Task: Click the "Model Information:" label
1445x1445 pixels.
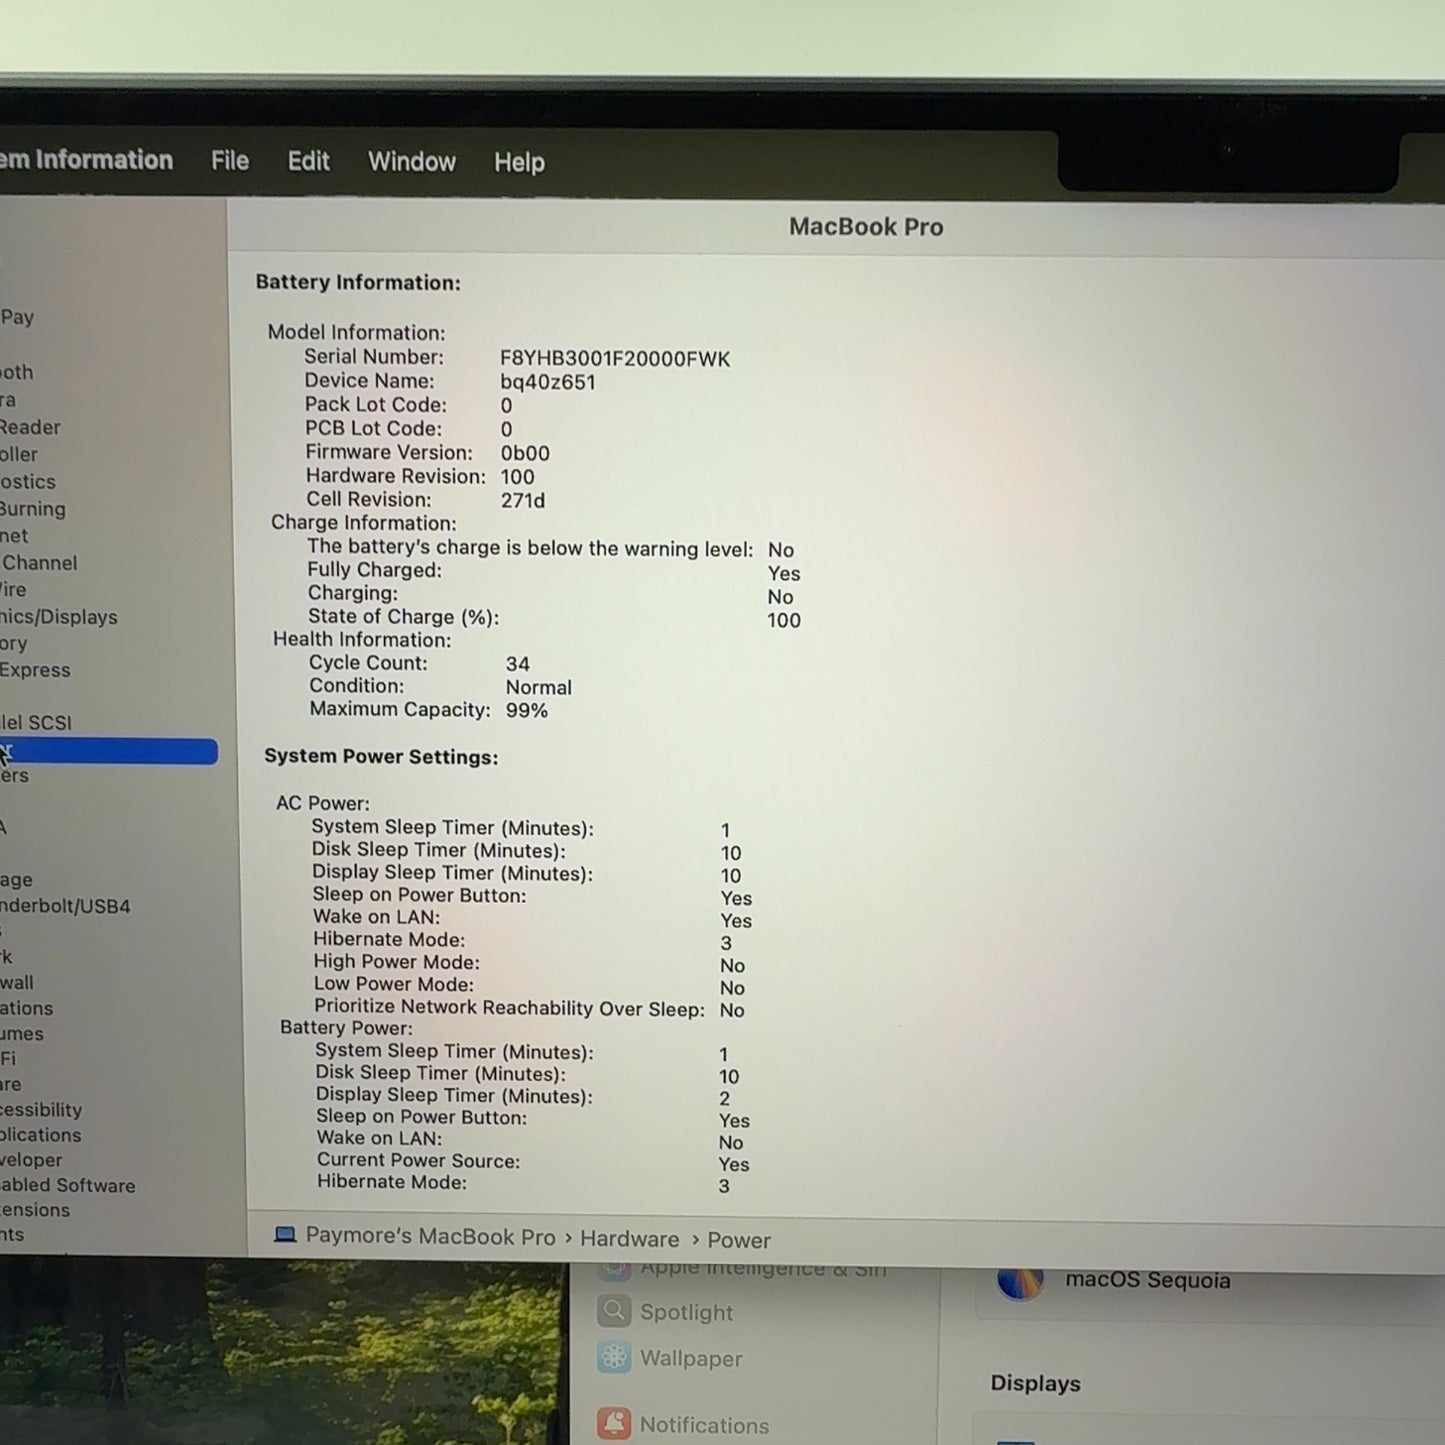Action: tap(356, 333)
